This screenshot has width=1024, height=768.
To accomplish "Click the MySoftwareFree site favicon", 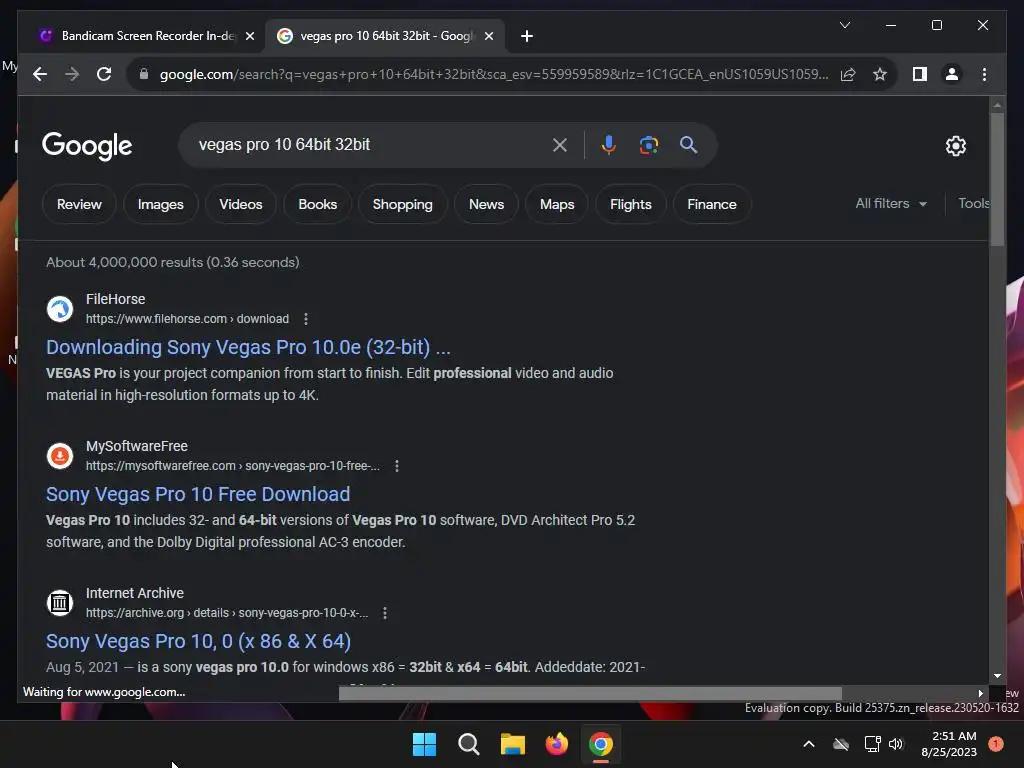I will pos(59,456).
